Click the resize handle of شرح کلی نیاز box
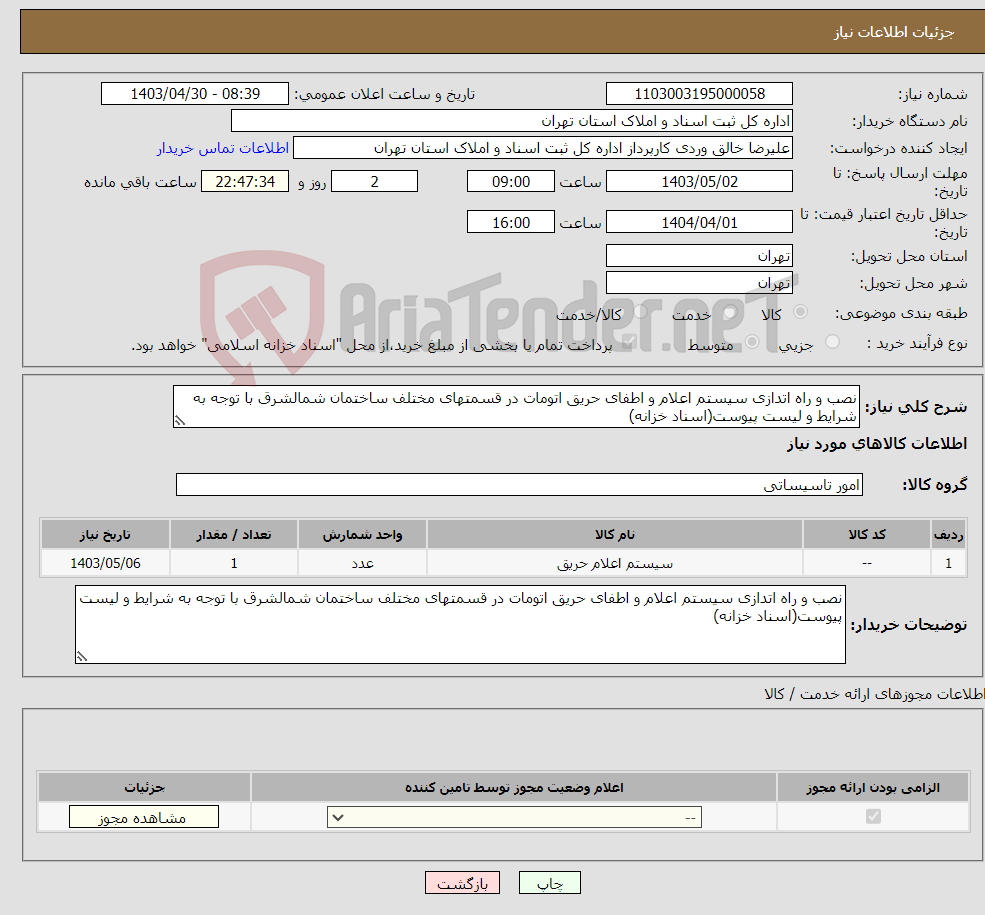Image resolution: width=985 pixels, height=915 pixels. (180, 421)
